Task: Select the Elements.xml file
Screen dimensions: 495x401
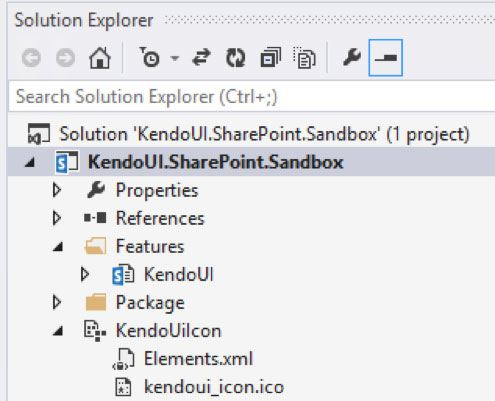Action: coord(198,359)
